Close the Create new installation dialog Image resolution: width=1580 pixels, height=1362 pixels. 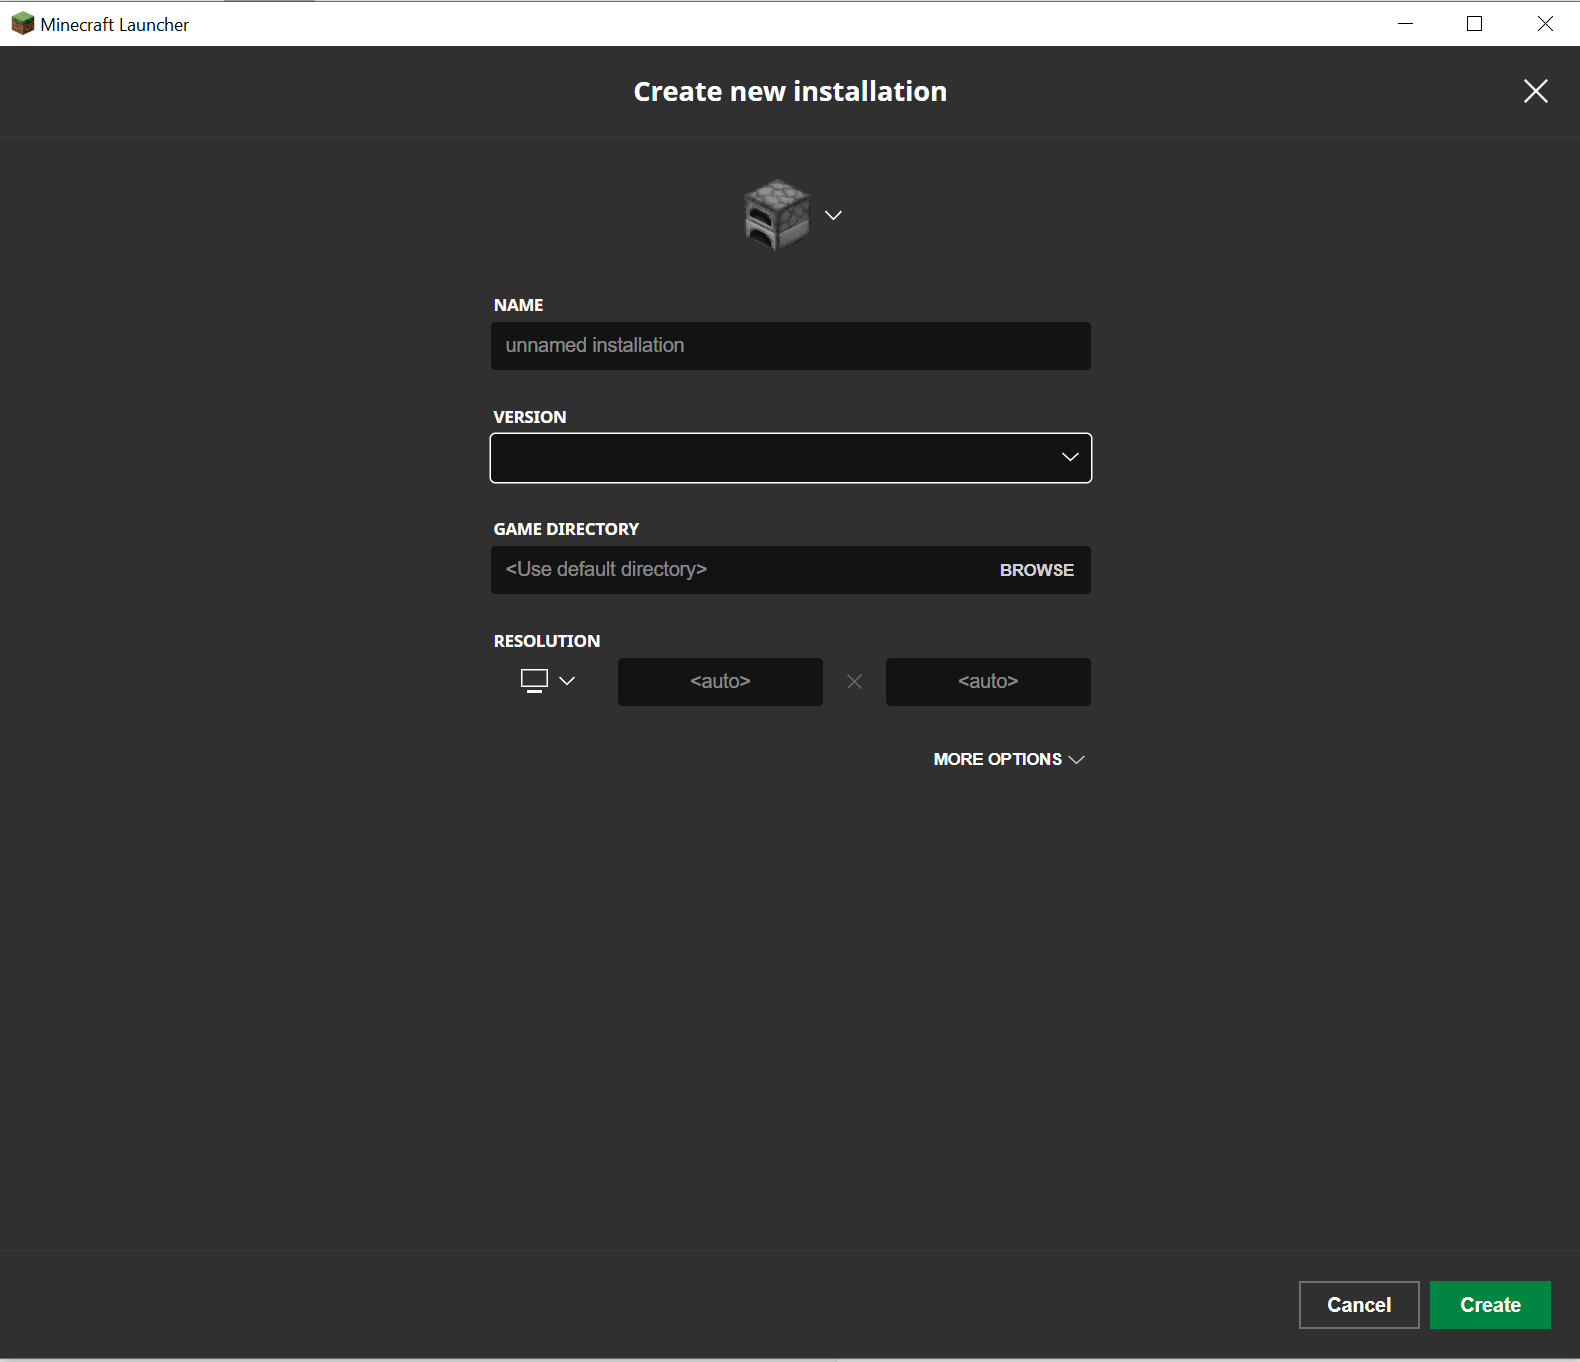tap(1535, 91)
